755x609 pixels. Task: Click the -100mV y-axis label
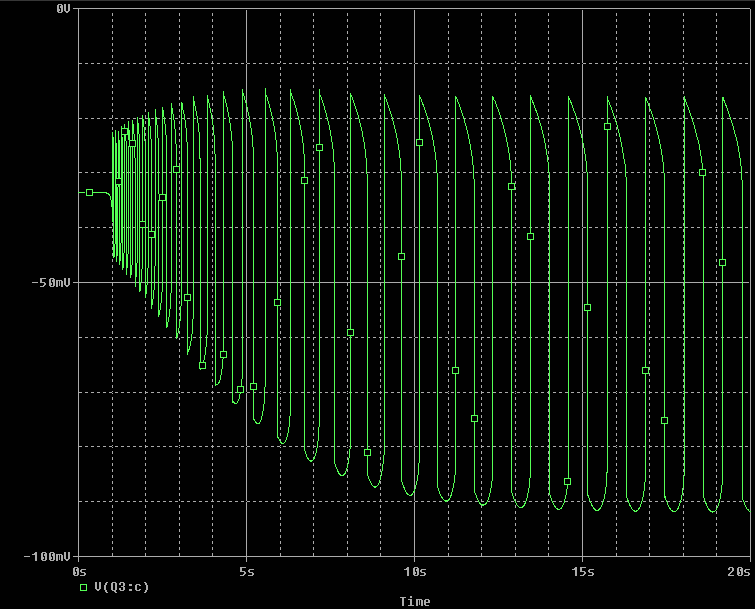pos(47,557)
